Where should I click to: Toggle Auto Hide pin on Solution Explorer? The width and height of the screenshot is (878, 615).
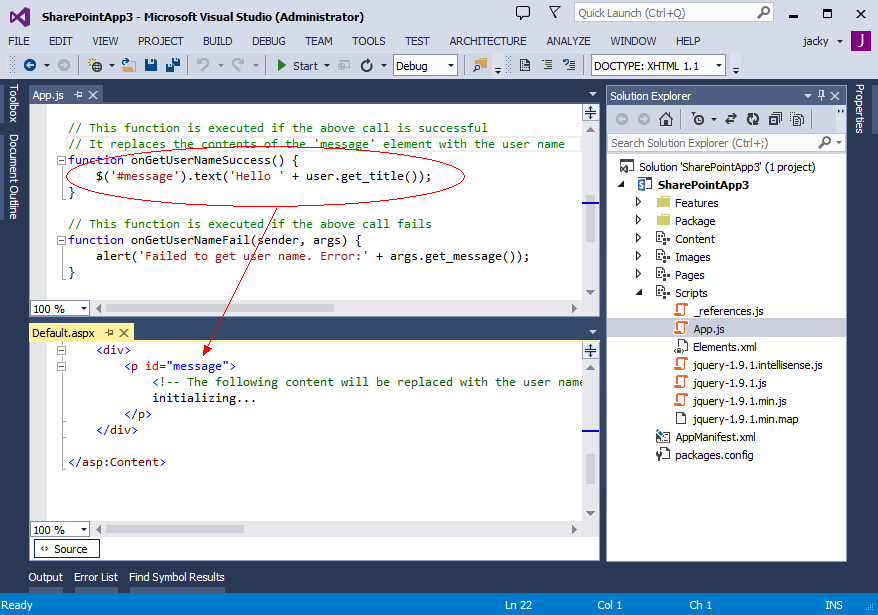[821, 95]
